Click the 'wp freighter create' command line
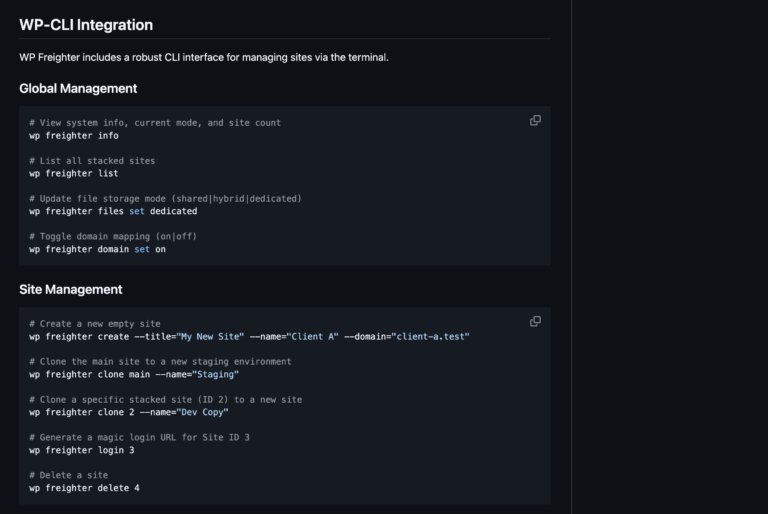 pos(249,336)
